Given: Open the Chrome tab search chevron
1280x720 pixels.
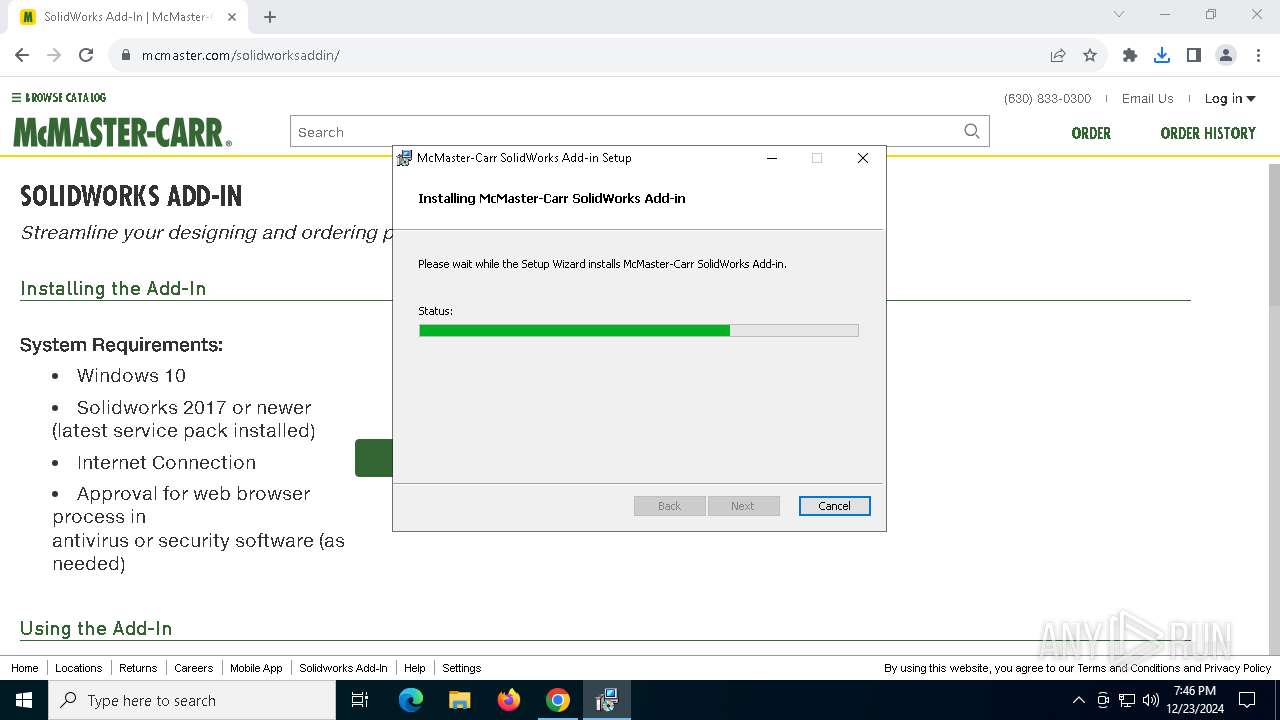Looking at the screenshot, I should (x=1119, y=14).
